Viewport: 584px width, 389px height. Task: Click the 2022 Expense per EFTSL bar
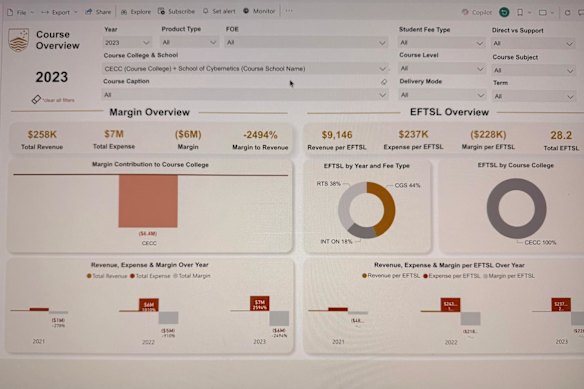[x=450, y=305]
